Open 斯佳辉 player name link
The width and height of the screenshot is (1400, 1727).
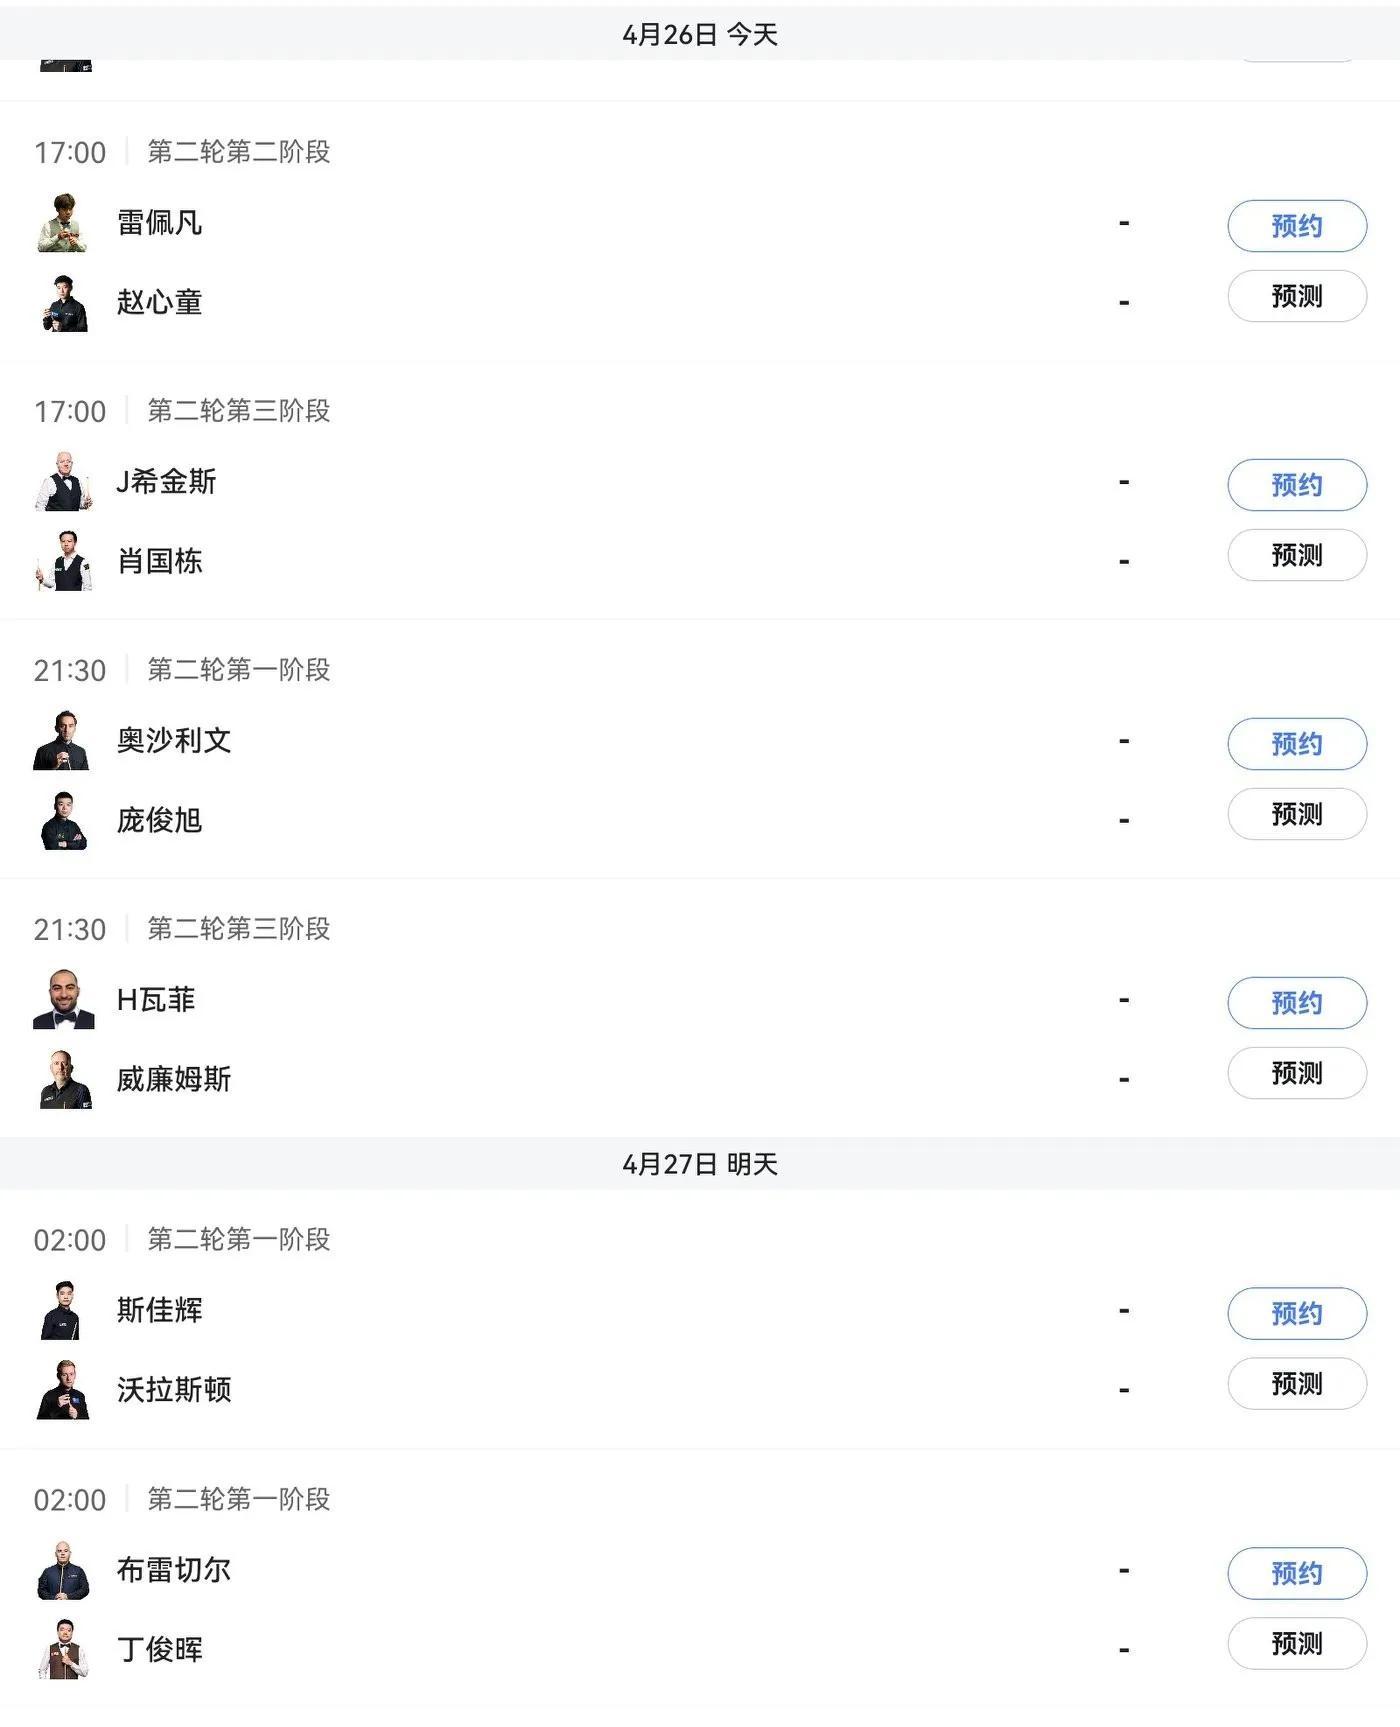(160, 1310)
